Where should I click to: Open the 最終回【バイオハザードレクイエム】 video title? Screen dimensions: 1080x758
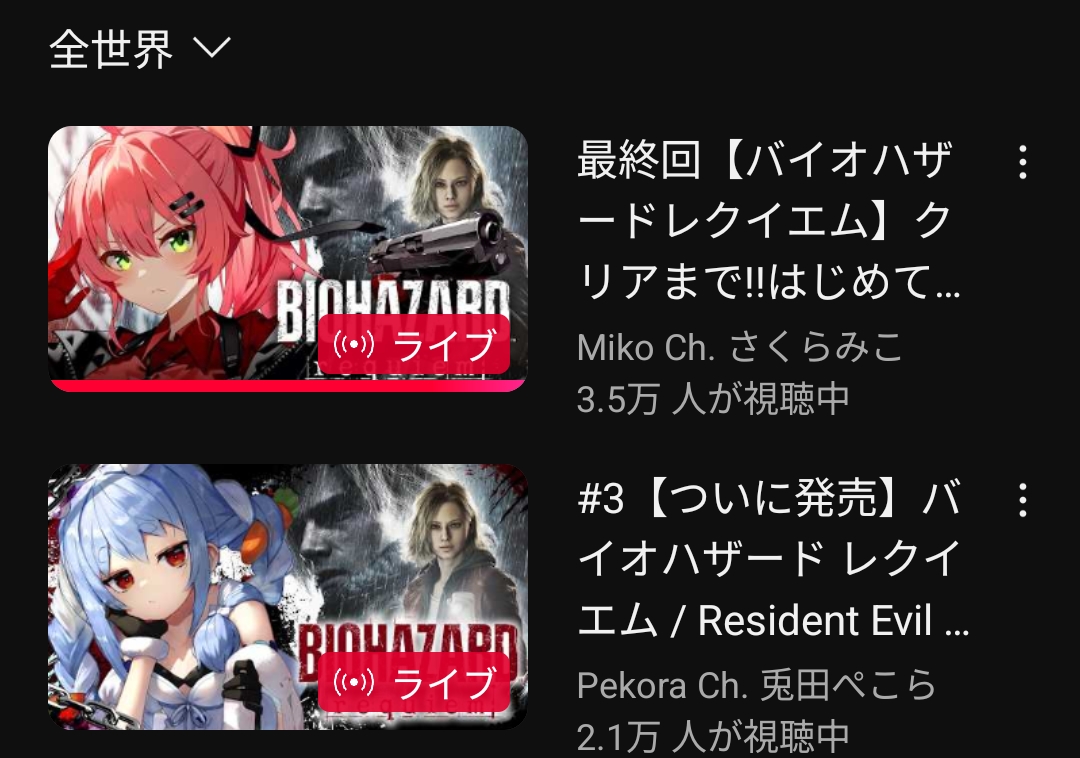click(768, 220)
